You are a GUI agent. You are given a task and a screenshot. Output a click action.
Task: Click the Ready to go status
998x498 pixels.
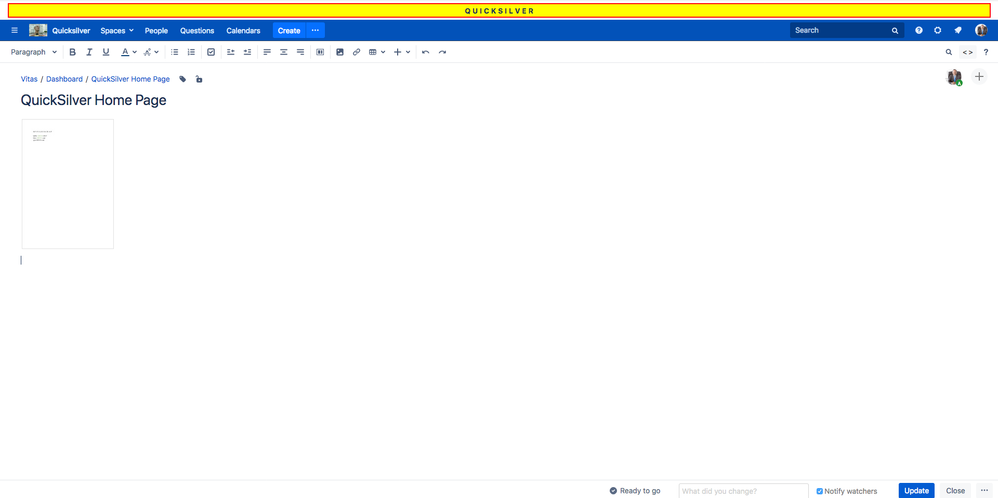635,491
